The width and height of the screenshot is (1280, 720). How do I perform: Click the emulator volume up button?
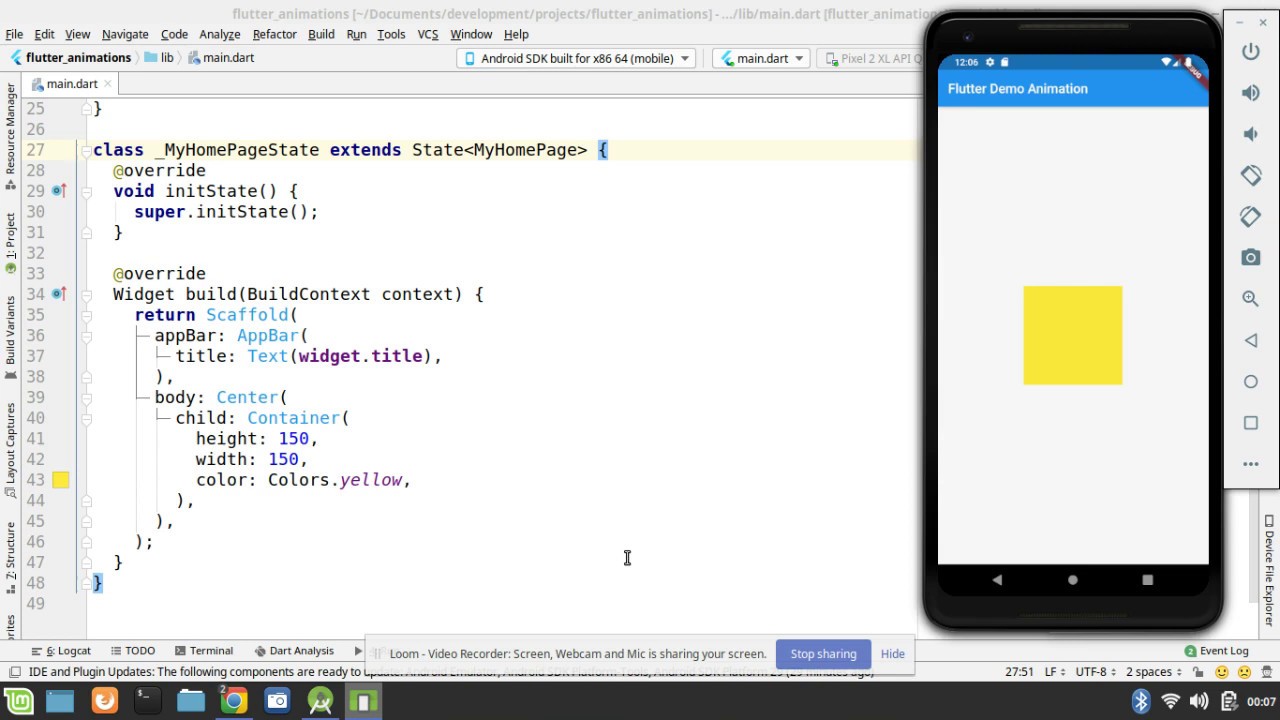(1250, 93)
